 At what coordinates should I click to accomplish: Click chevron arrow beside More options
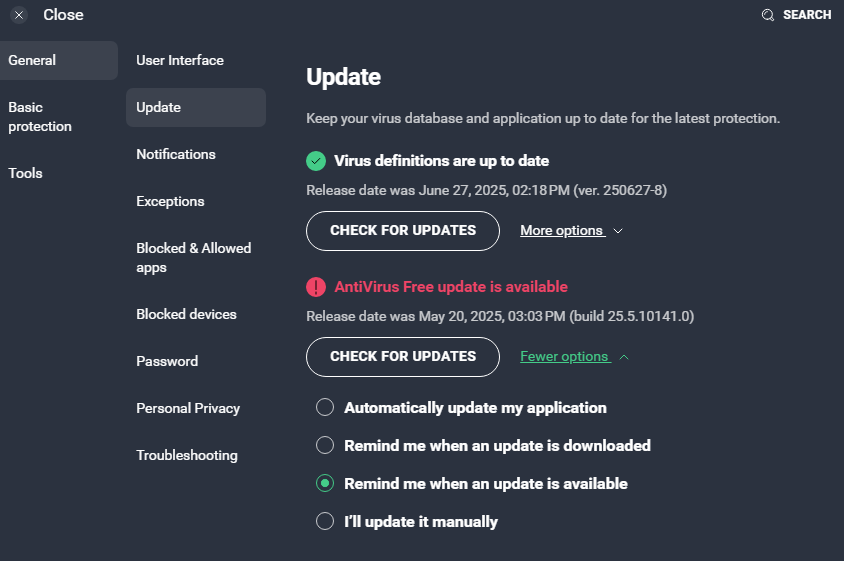(618, 231)
